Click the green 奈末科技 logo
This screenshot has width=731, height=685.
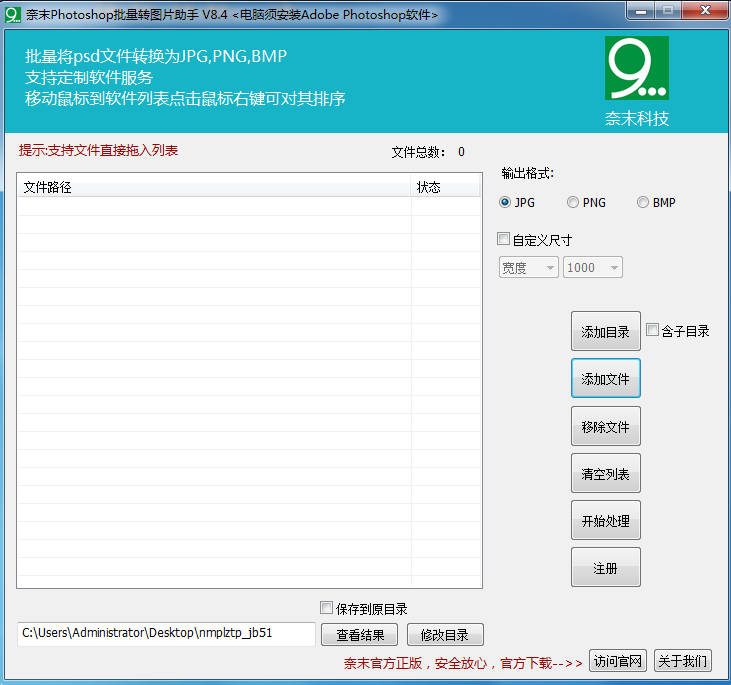click(x=637, y=68)
